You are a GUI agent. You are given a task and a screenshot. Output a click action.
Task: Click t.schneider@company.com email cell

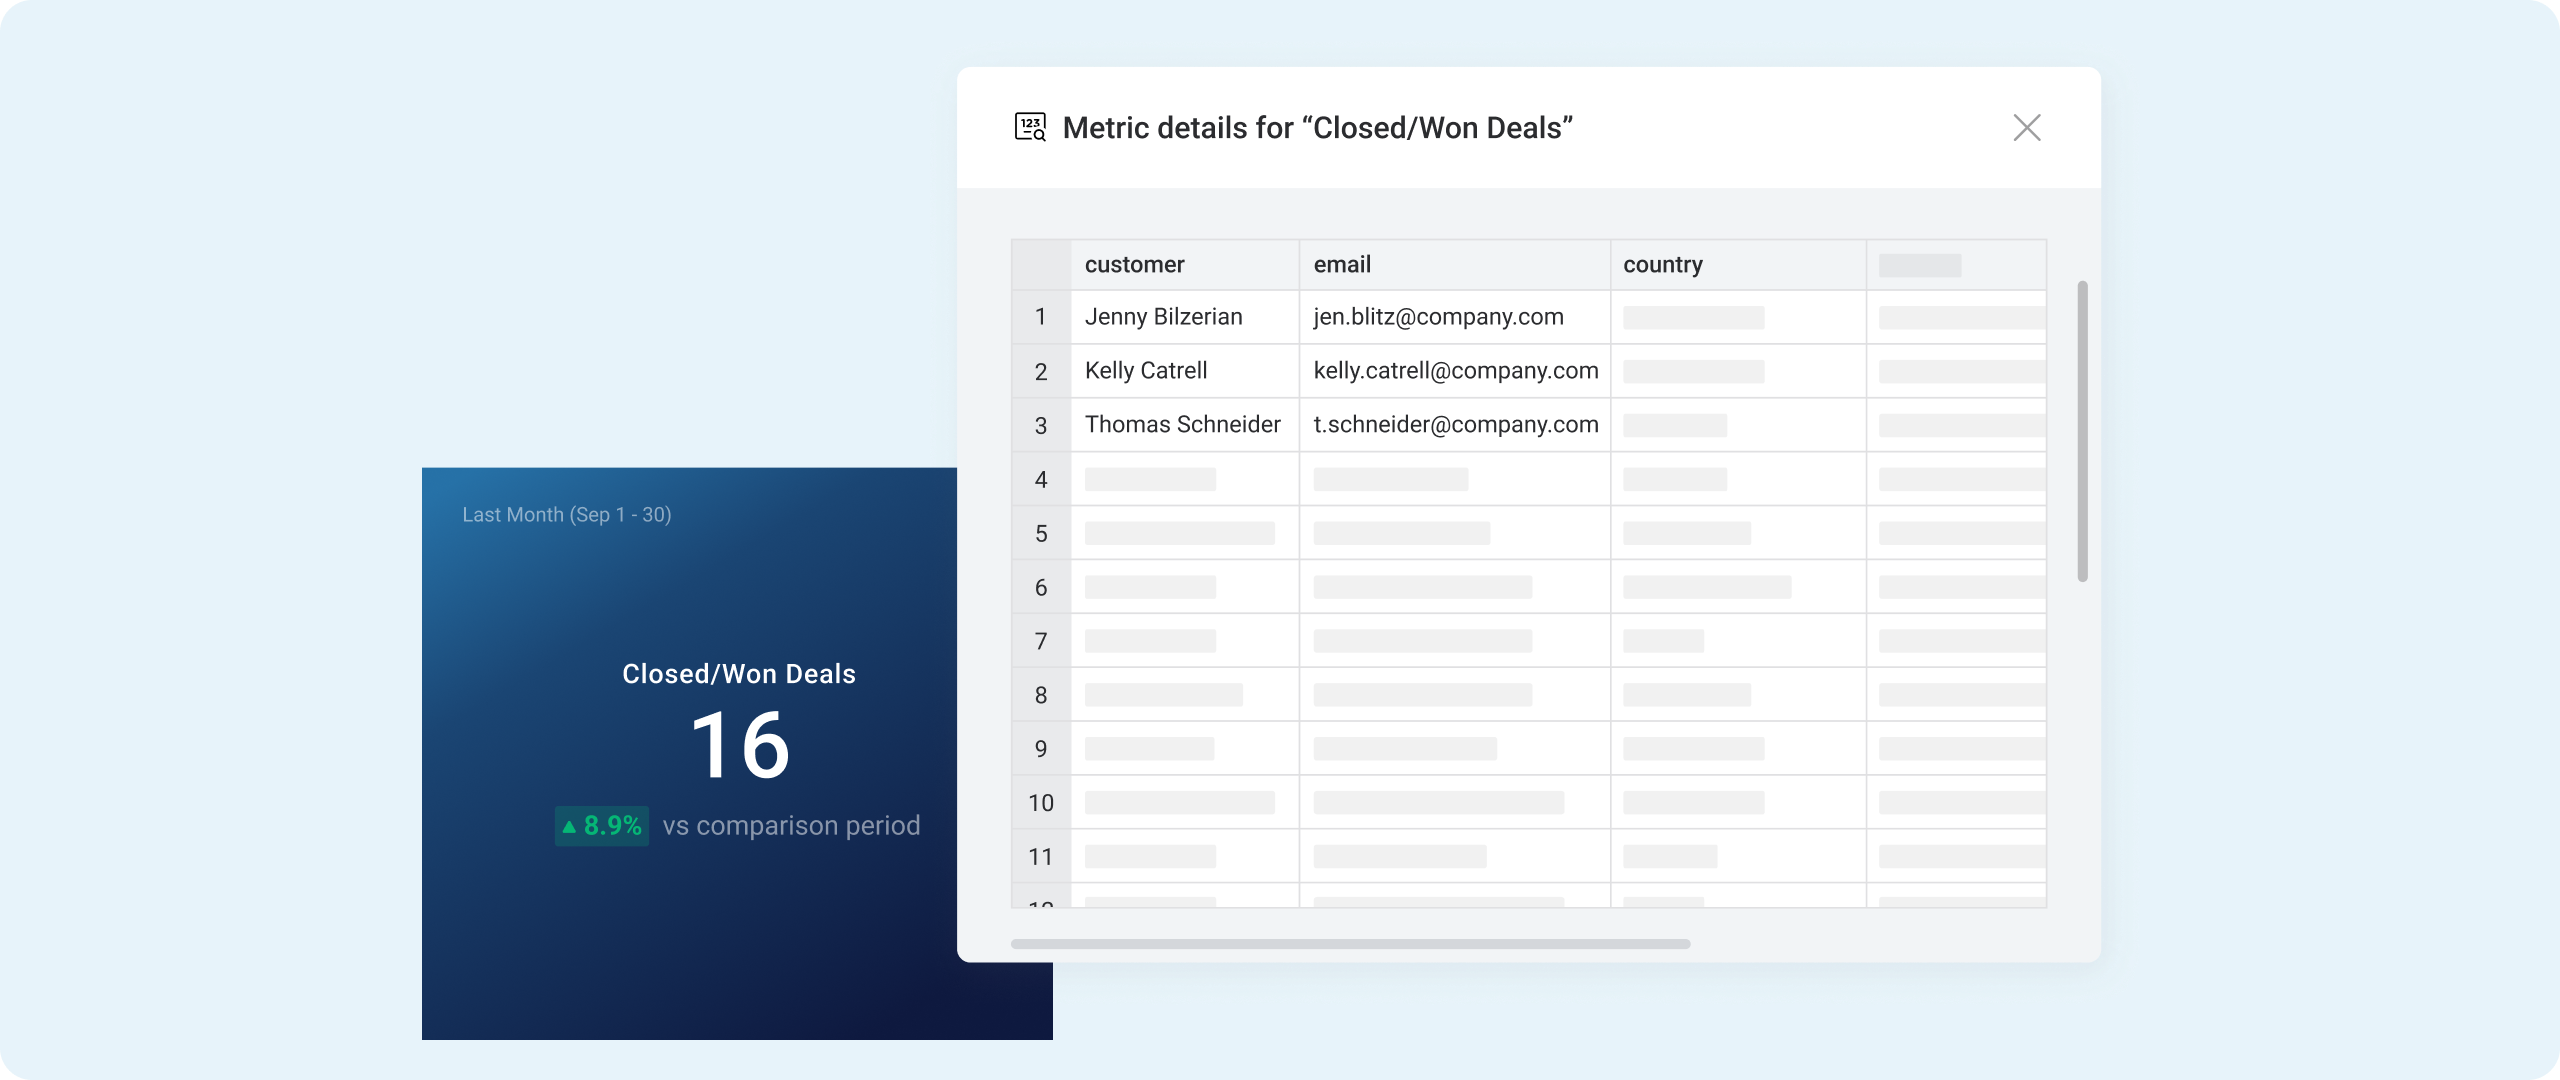(1455, 425)
